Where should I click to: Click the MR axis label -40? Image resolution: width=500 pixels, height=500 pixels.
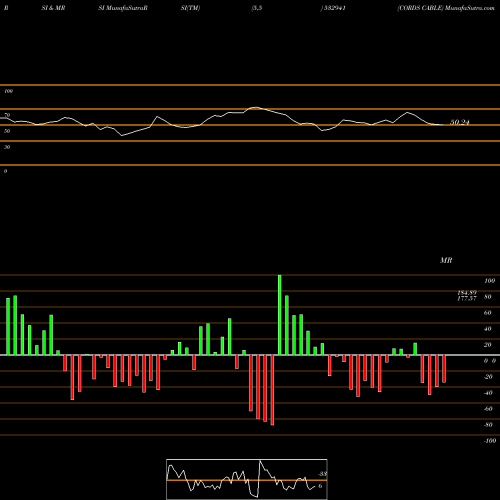488,393
